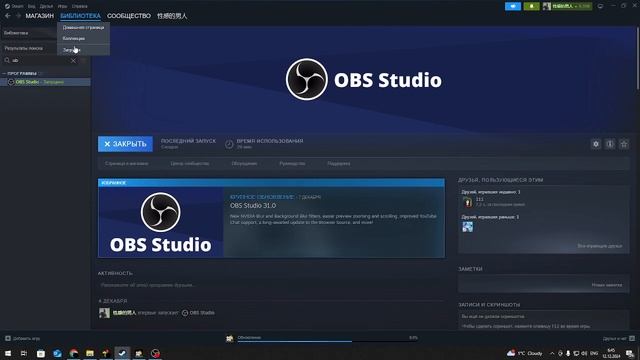
Task: Open Друзья и чат at bottom right
Action: 618,338
